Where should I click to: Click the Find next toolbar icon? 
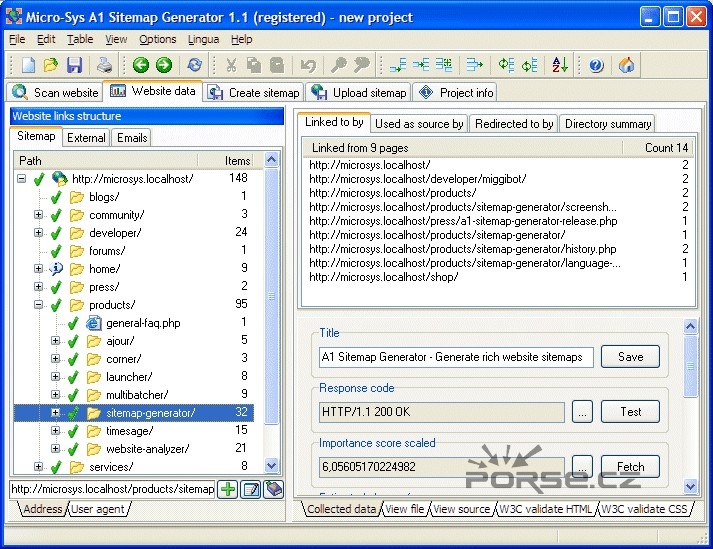tap(362, 65)
